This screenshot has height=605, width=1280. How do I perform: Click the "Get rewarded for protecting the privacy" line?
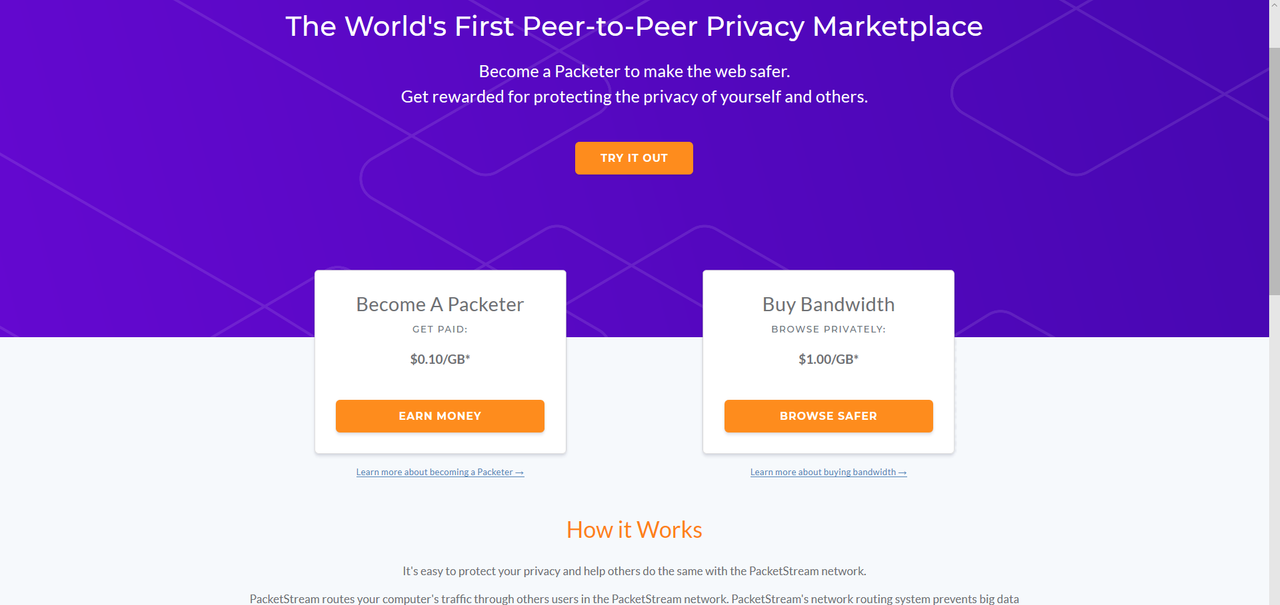click(634, 97)
